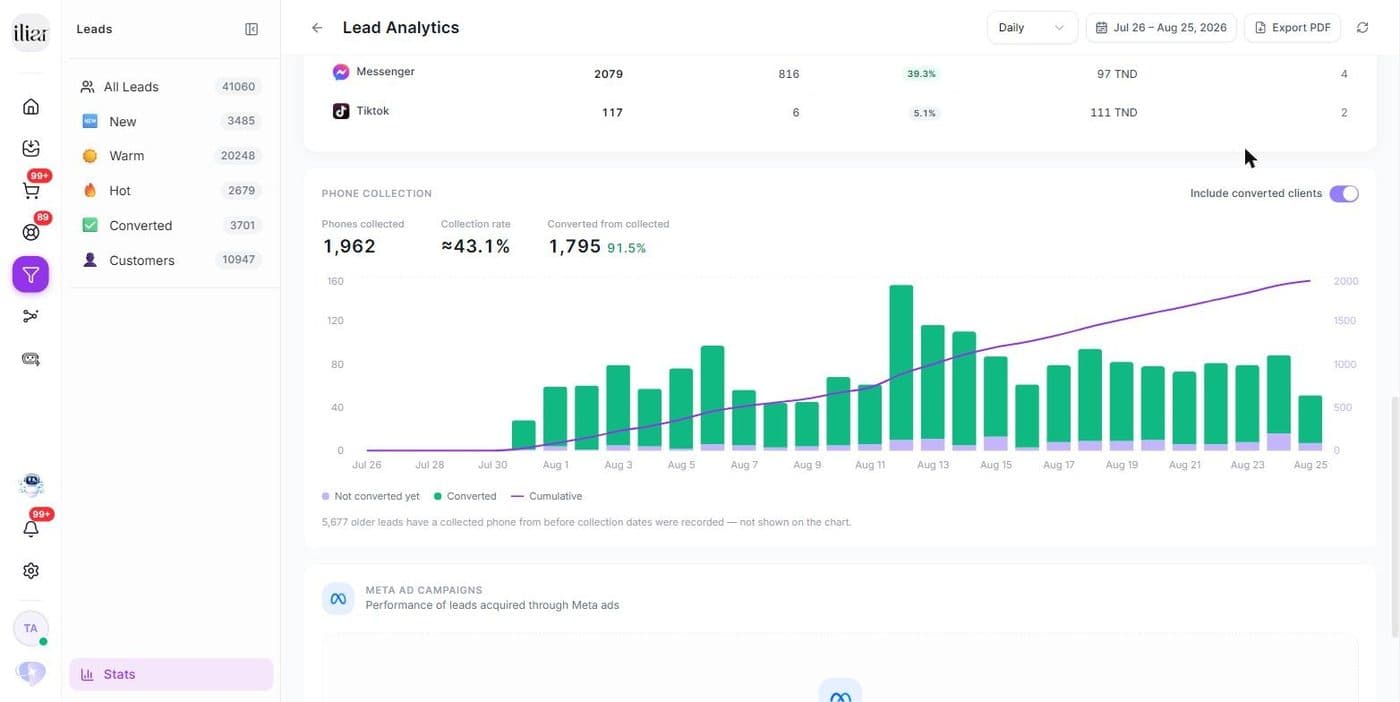The height and width of the screenshot is (702, 1400).
Task: Open settings gear in left rail
Action: tap(31, 571)
